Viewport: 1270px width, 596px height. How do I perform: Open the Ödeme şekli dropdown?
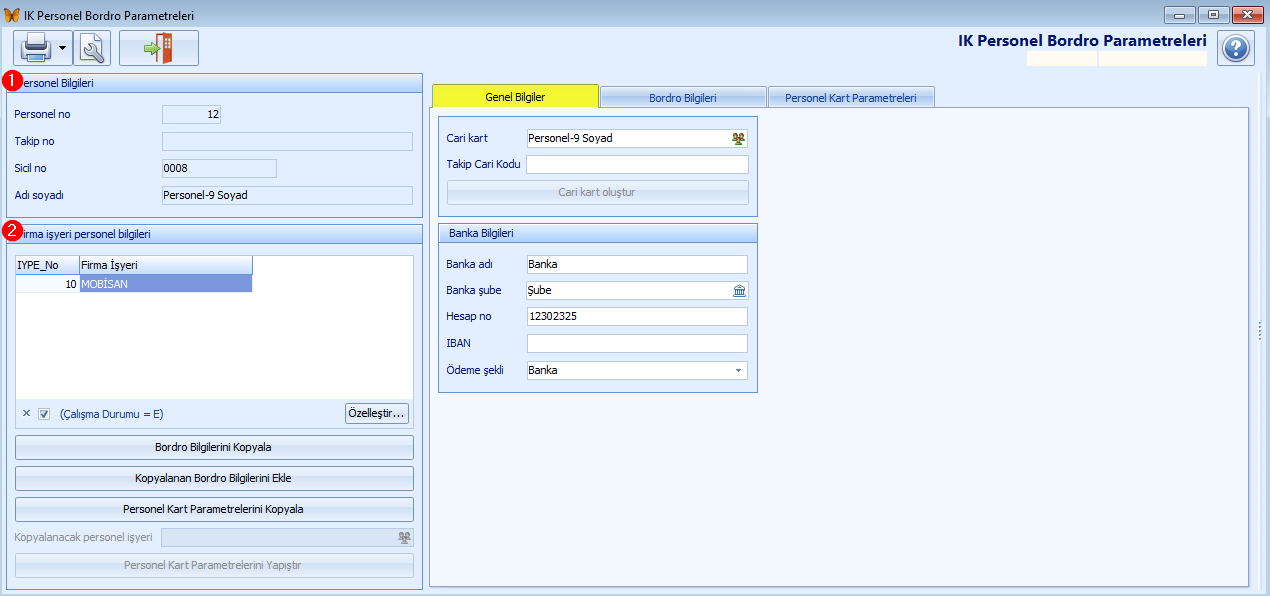click(x=739, y=371)
